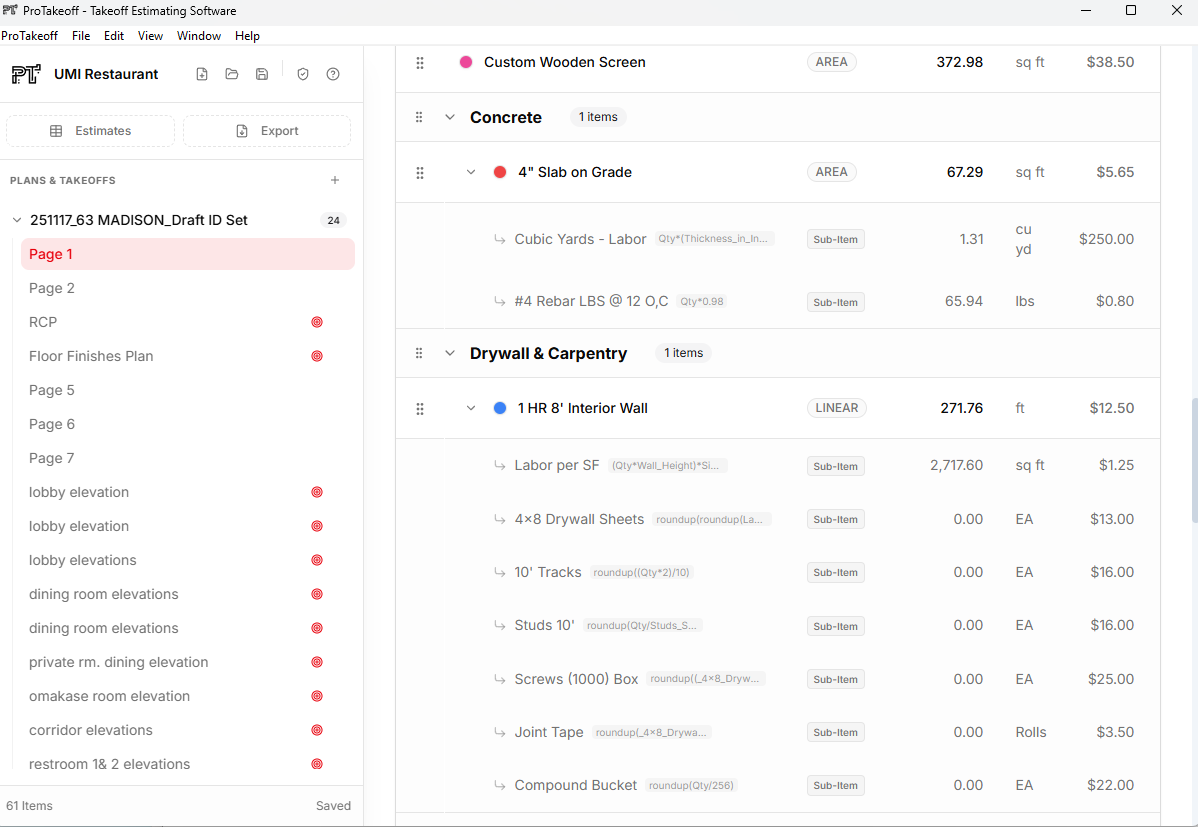
Task: Click the AREA badge on Custom Wooden Screen
Action: point(831,62)
